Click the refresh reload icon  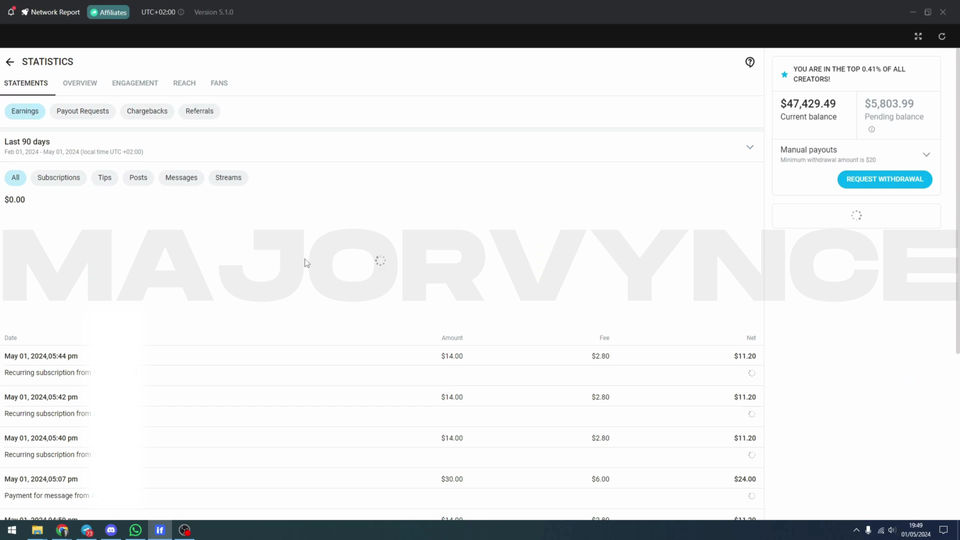(942, 36)
